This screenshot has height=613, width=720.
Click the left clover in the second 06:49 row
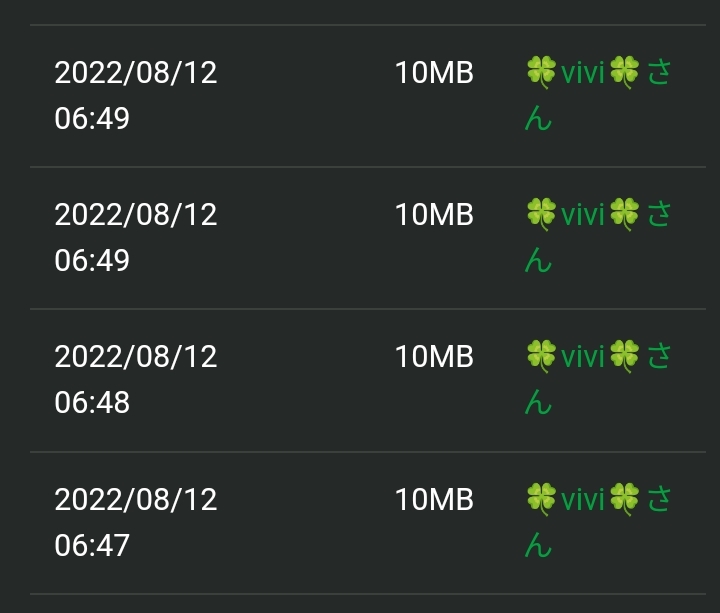tap(541, 214)
